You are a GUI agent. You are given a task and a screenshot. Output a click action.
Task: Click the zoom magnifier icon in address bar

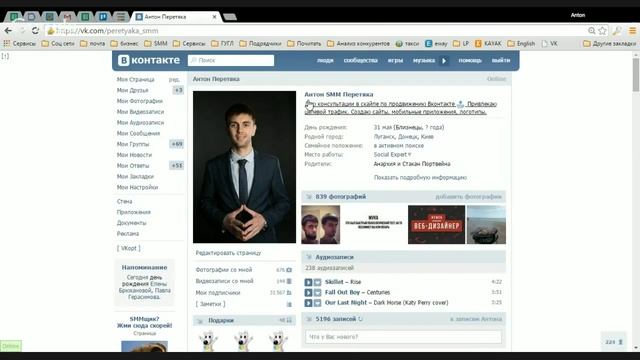591,31
